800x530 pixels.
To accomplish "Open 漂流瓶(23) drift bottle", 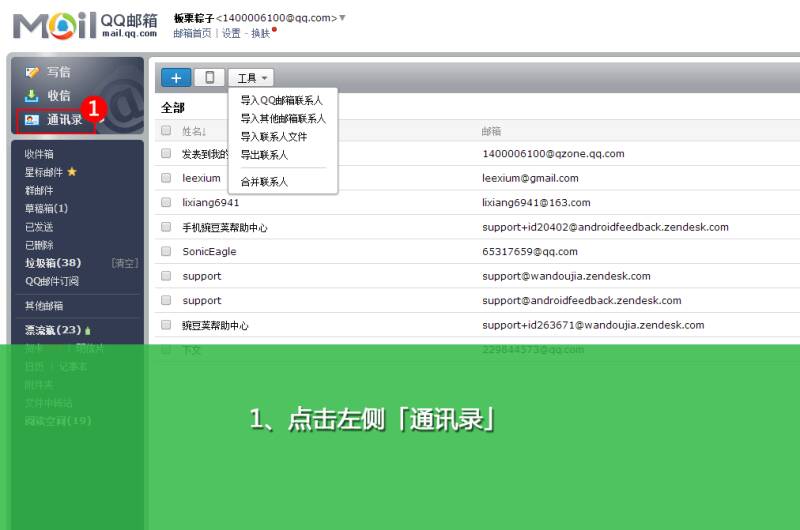I will pos(53,330).
